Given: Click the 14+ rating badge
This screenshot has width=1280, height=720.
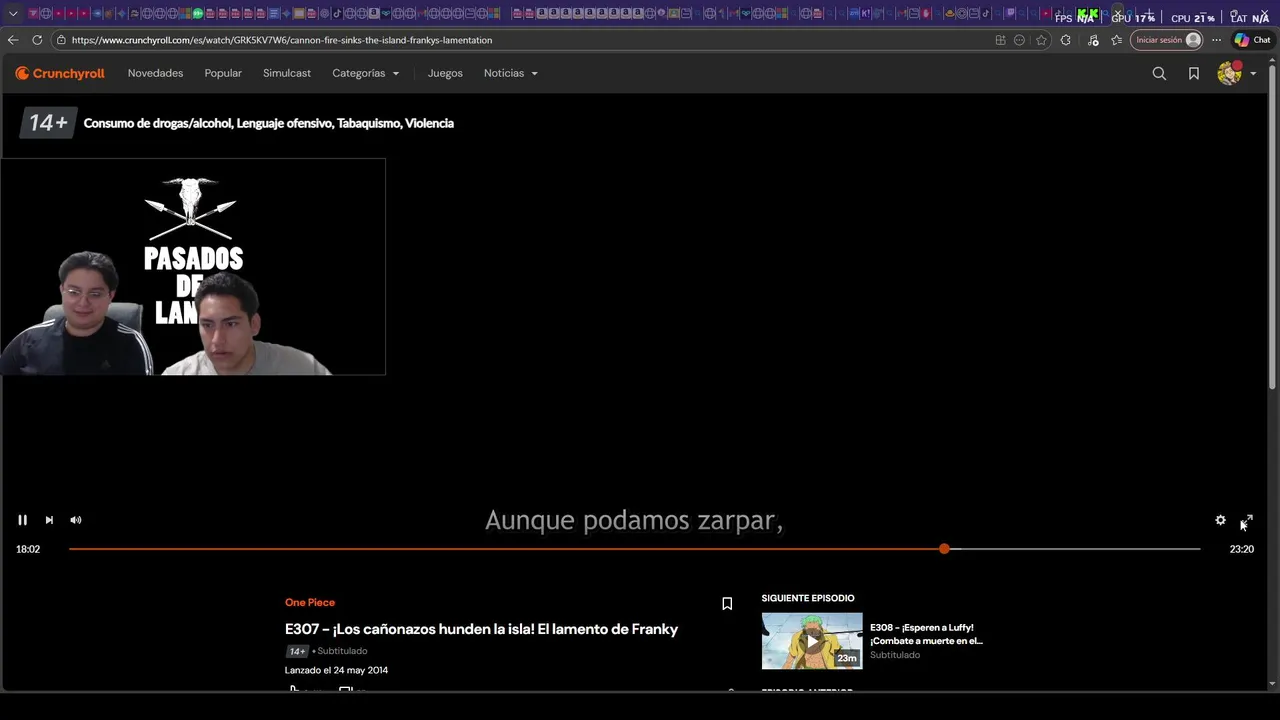Looking at the screenshot, I should point(48,123).
